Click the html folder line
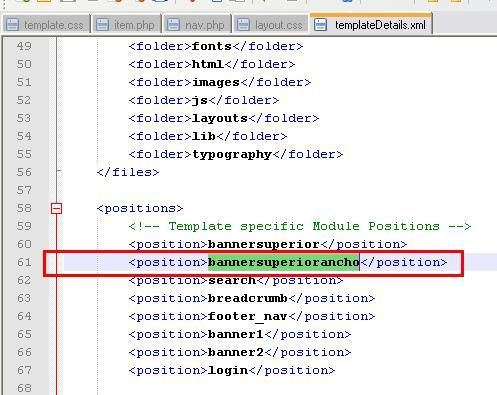The width and height of the screenshot is (497, 395). point(212,64)
